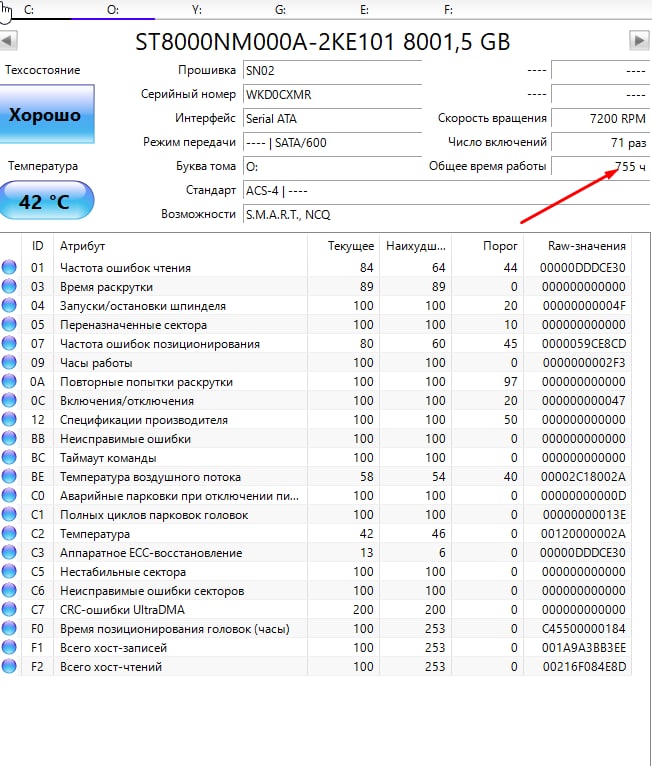Click the Наихудш... column header
Screen dimensions: 652x766
tap(416, 246)
